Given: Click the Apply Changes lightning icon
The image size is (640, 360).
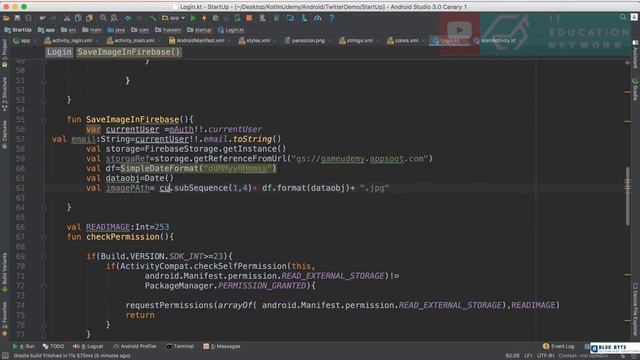Looking at the screenshot, I should coord(204,18).
